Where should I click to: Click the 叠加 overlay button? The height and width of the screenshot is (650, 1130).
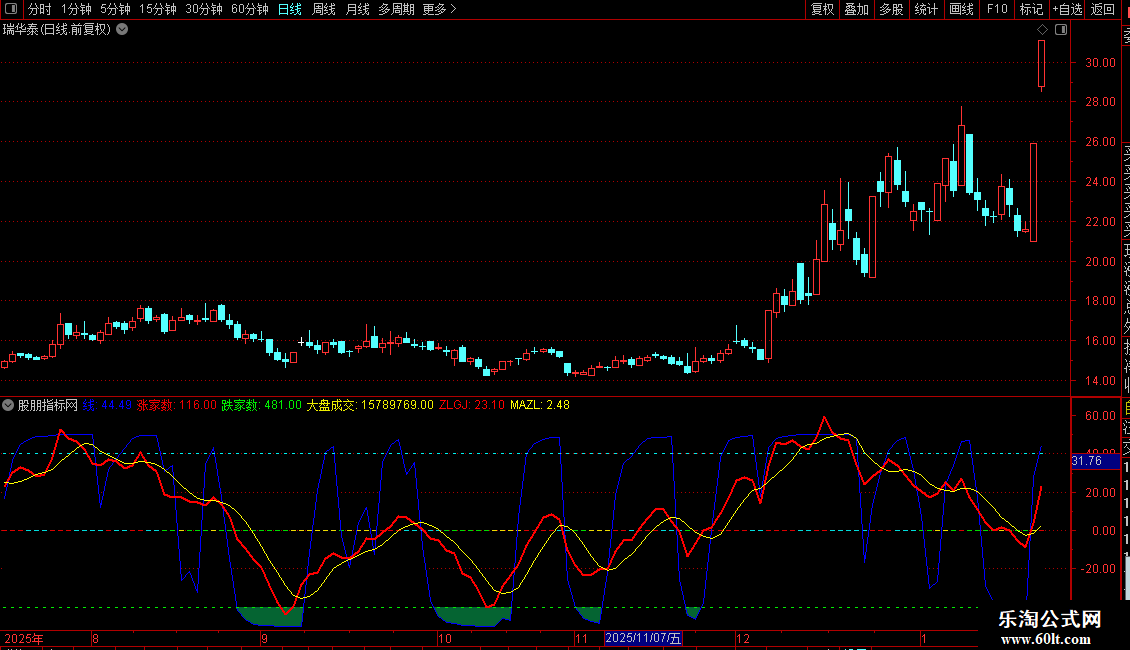click(x=857, y=9)
